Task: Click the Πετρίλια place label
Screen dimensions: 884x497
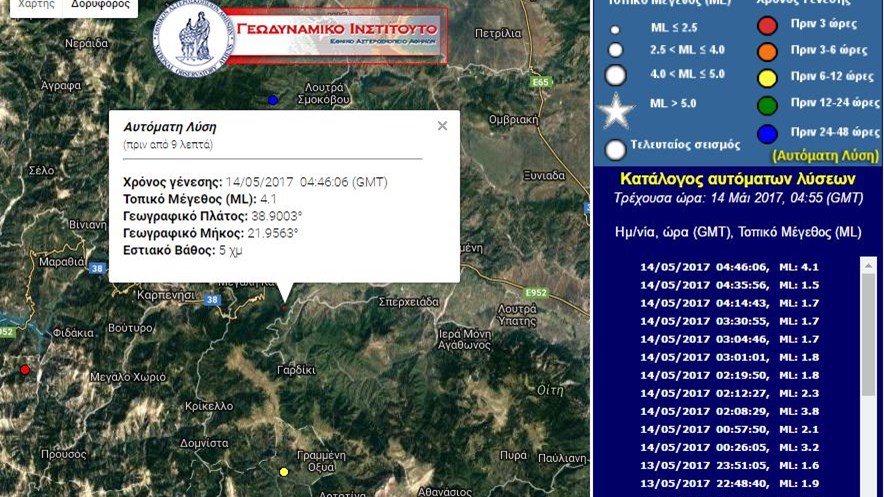Action: 498,34
